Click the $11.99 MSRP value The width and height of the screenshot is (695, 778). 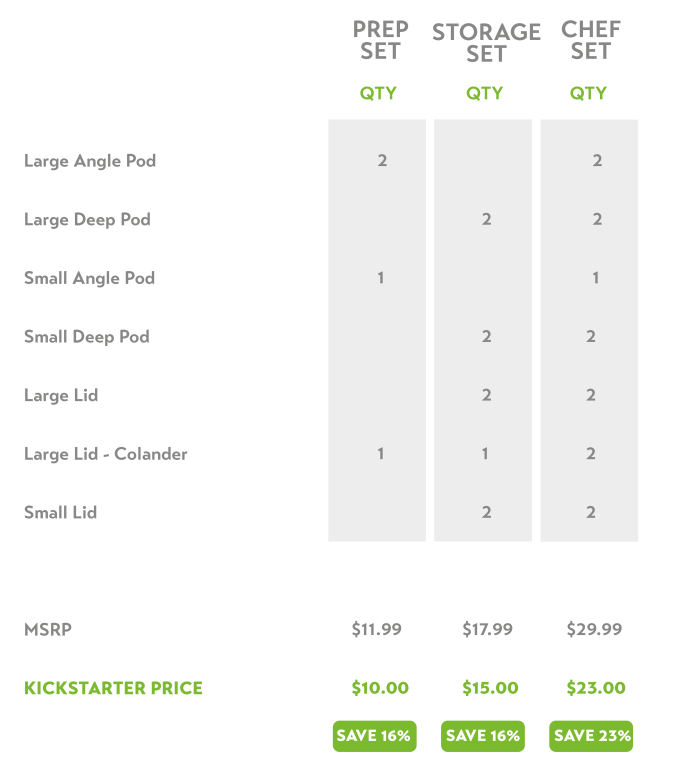(377, 630)
